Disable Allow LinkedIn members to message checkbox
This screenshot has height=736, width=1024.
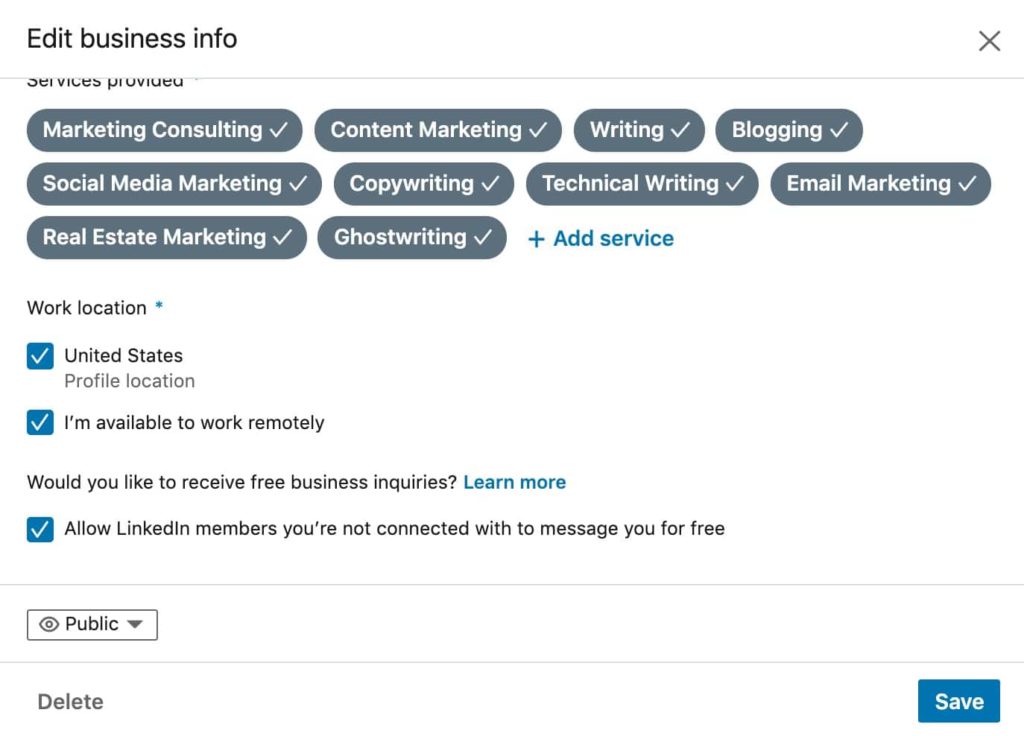pyautogui.click(x=40, y=529)
